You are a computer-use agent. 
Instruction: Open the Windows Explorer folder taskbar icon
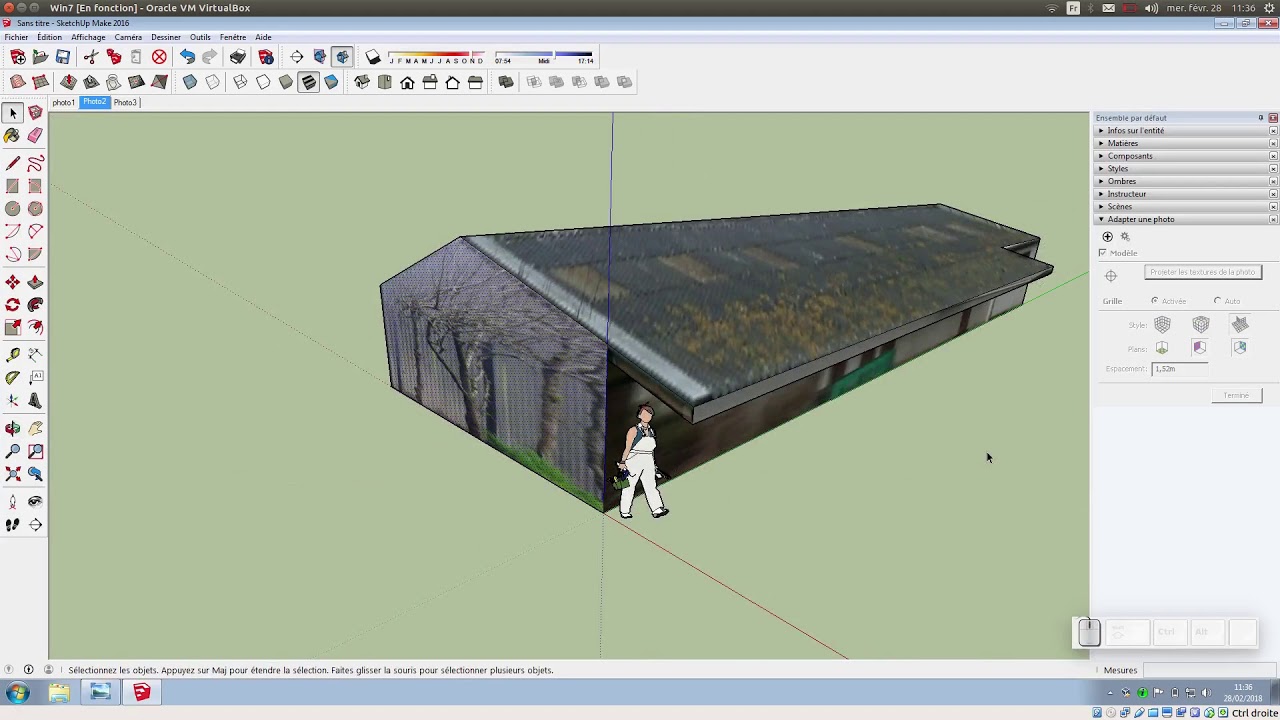(59, 692)
